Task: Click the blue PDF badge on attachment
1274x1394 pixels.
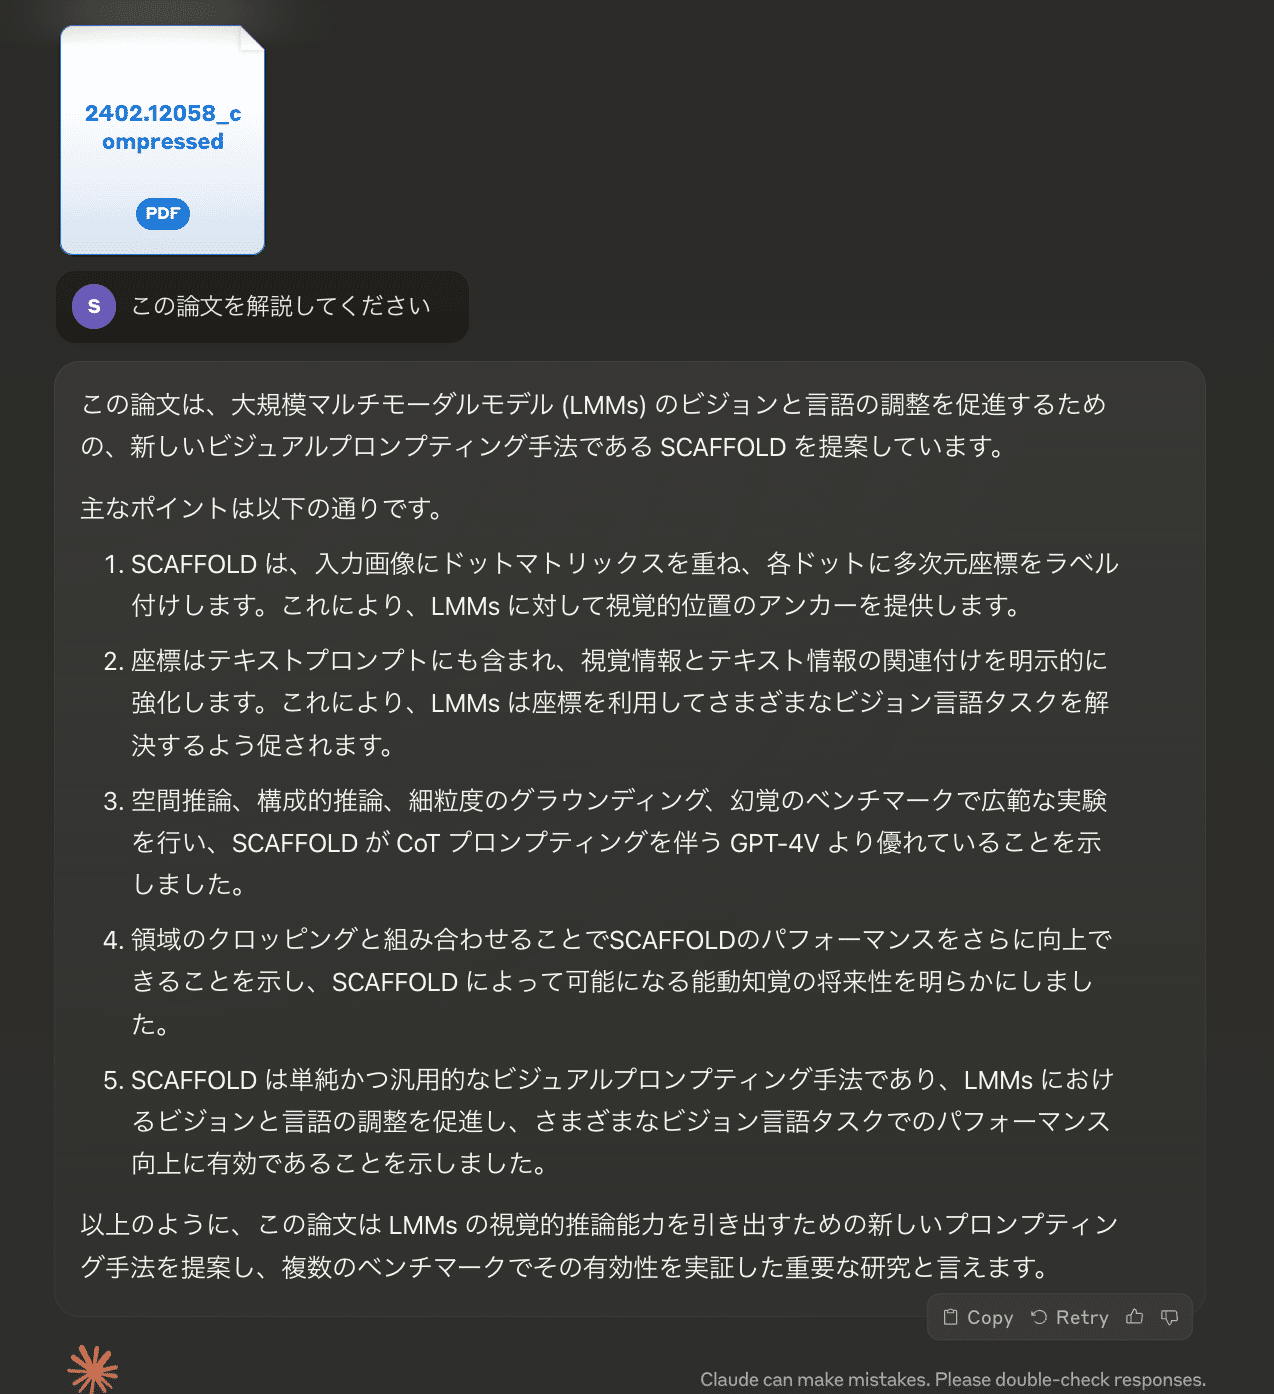Action: pyautogui.click(x=163, y=214)
